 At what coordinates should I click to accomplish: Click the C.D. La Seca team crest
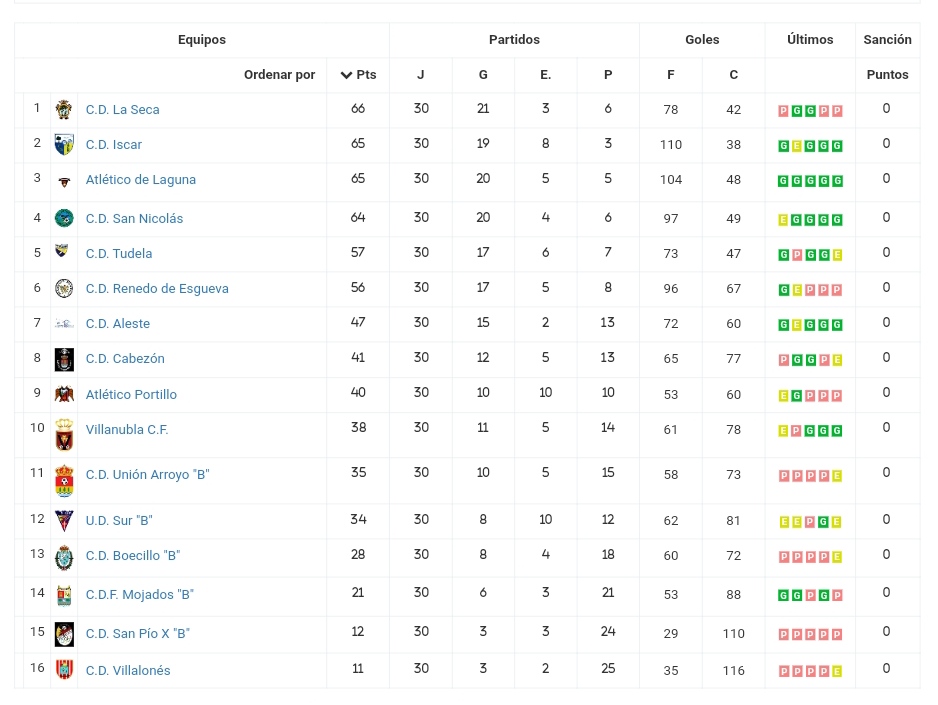(x=64, y=110)
